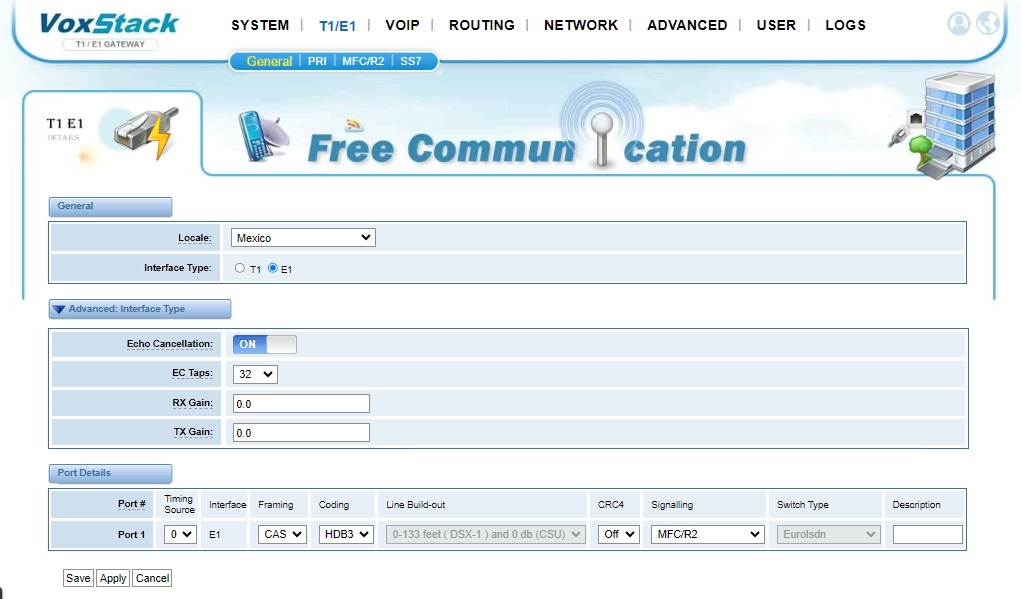The image size is (1021, 599).
Task: Click the mobile phone satellite icon
Action: pyautogui.click(x=263, y=136)
